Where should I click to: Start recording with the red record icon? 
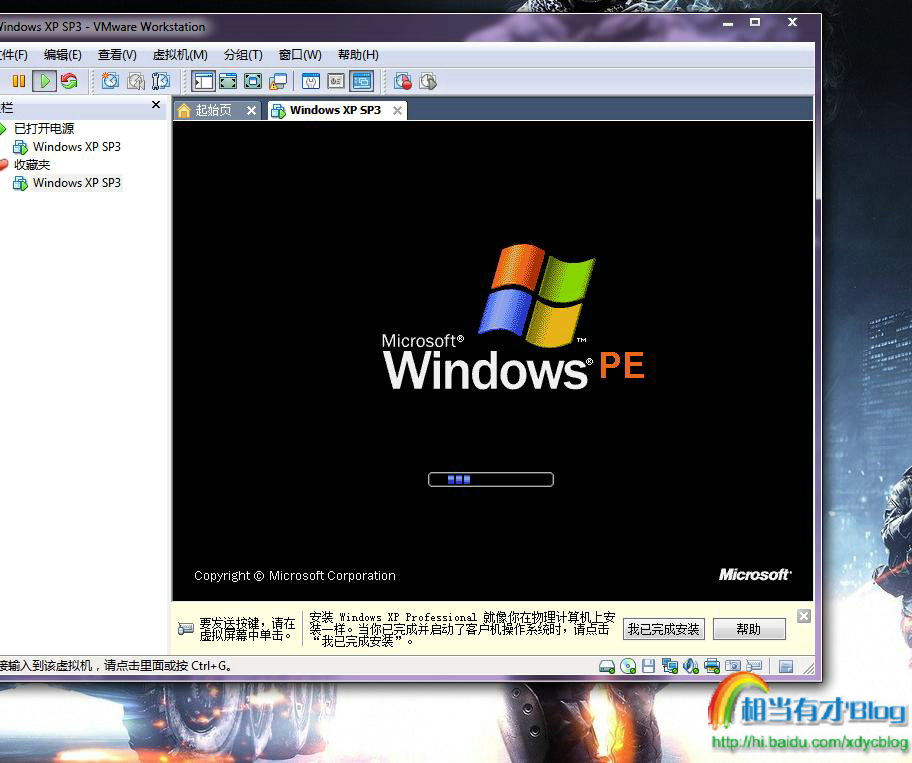(x=402, y=81)
